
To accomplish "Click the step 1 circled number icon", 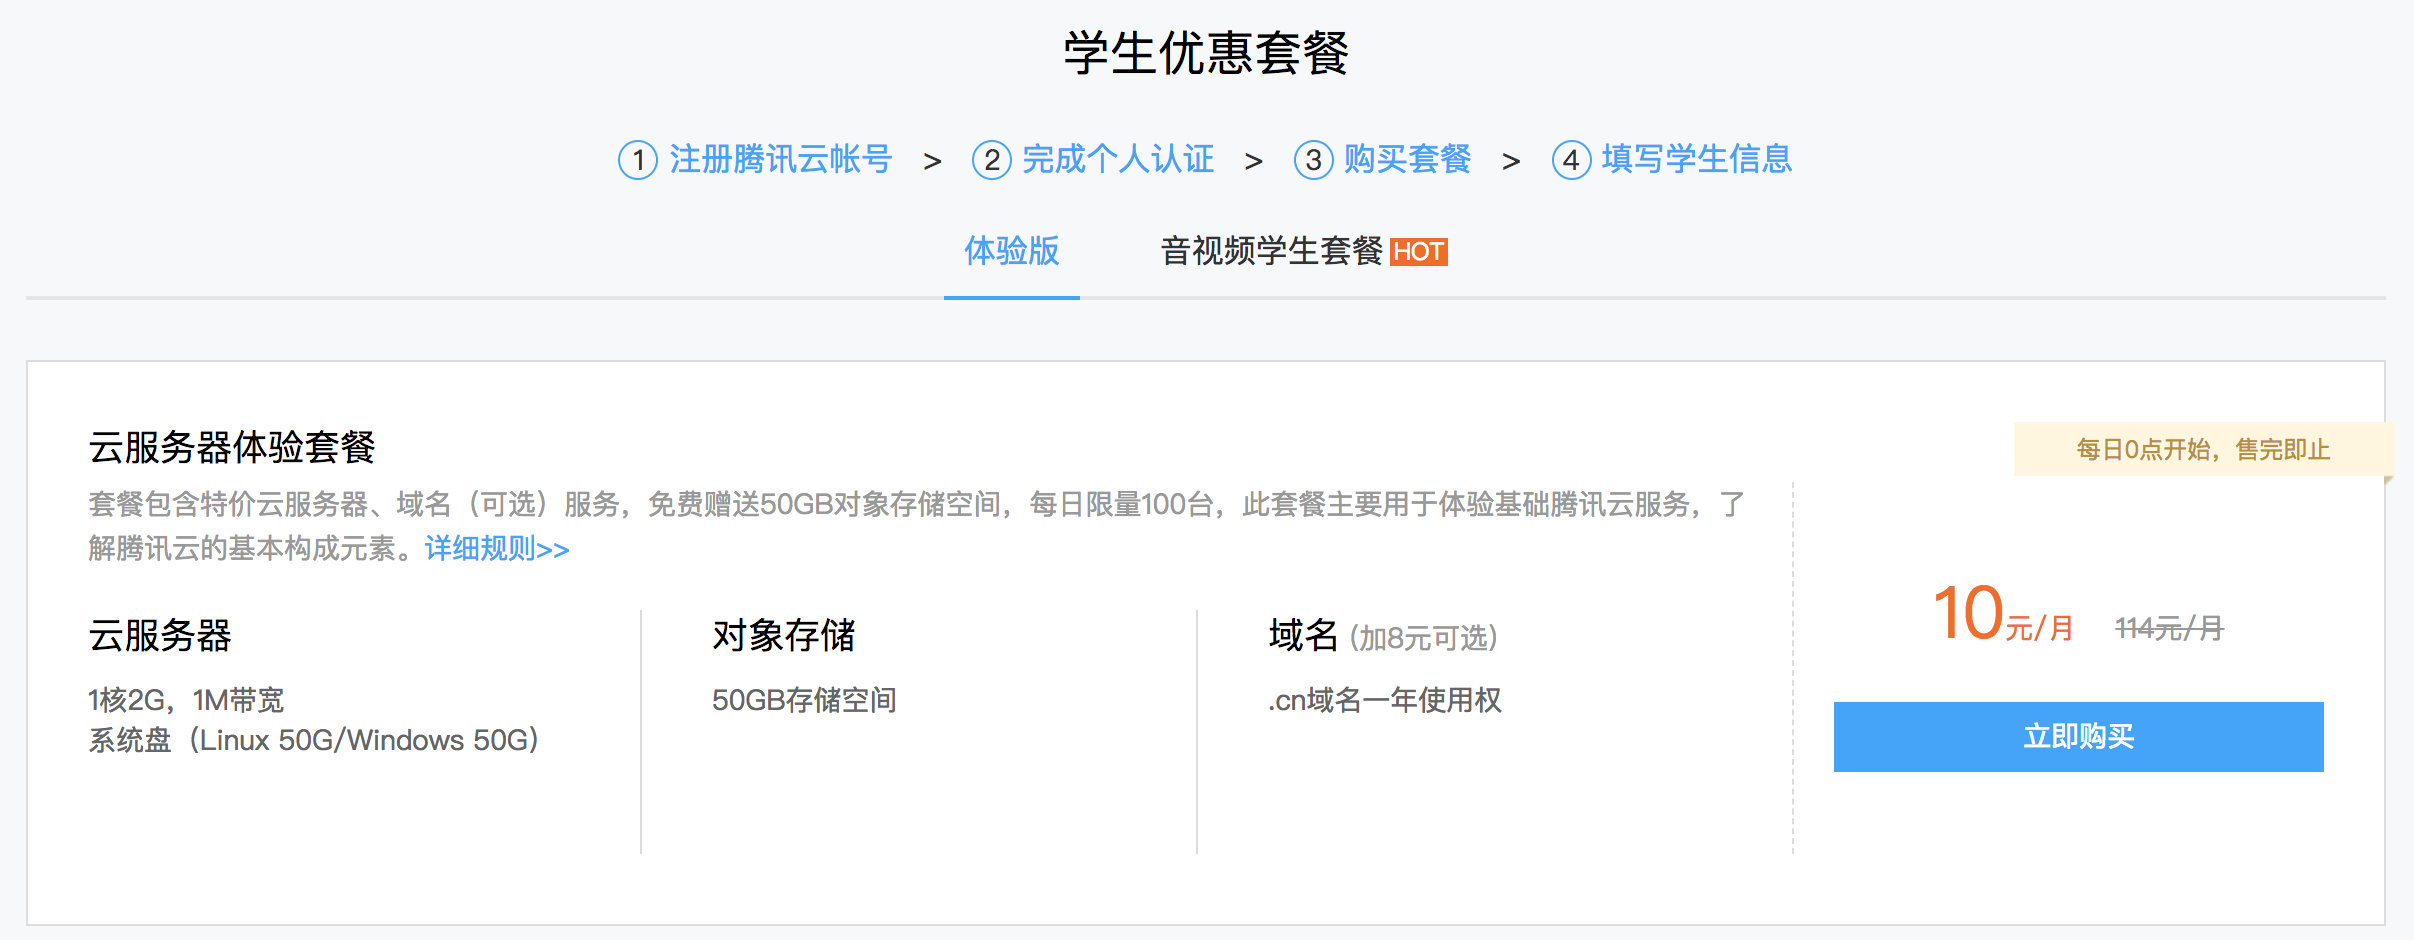I will coord(638,160).
